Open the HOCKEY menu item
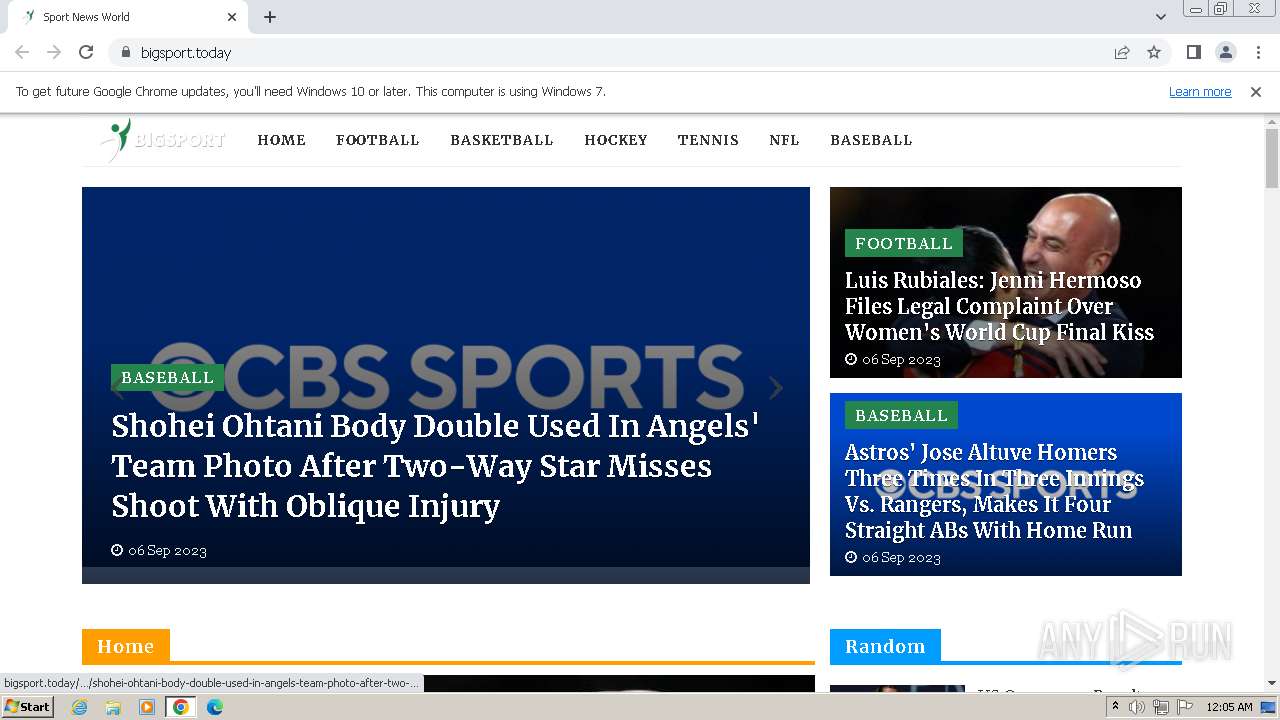The height and width of the screenshot is (720, 1280). click(x=615, y=140)
